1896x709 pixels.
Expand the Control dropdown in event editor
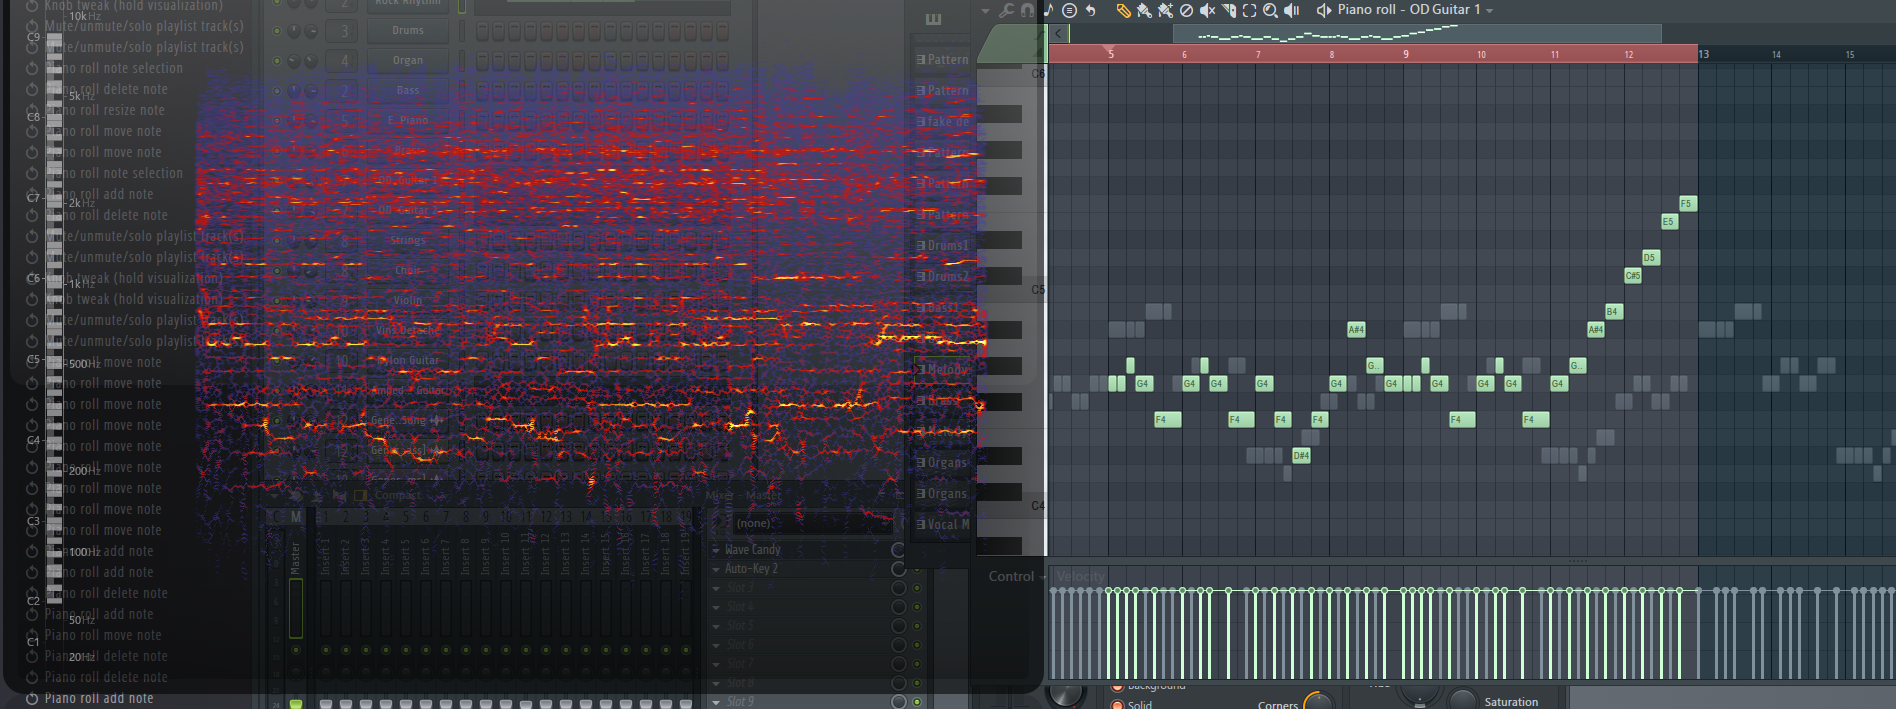[x=1042, y=577]
